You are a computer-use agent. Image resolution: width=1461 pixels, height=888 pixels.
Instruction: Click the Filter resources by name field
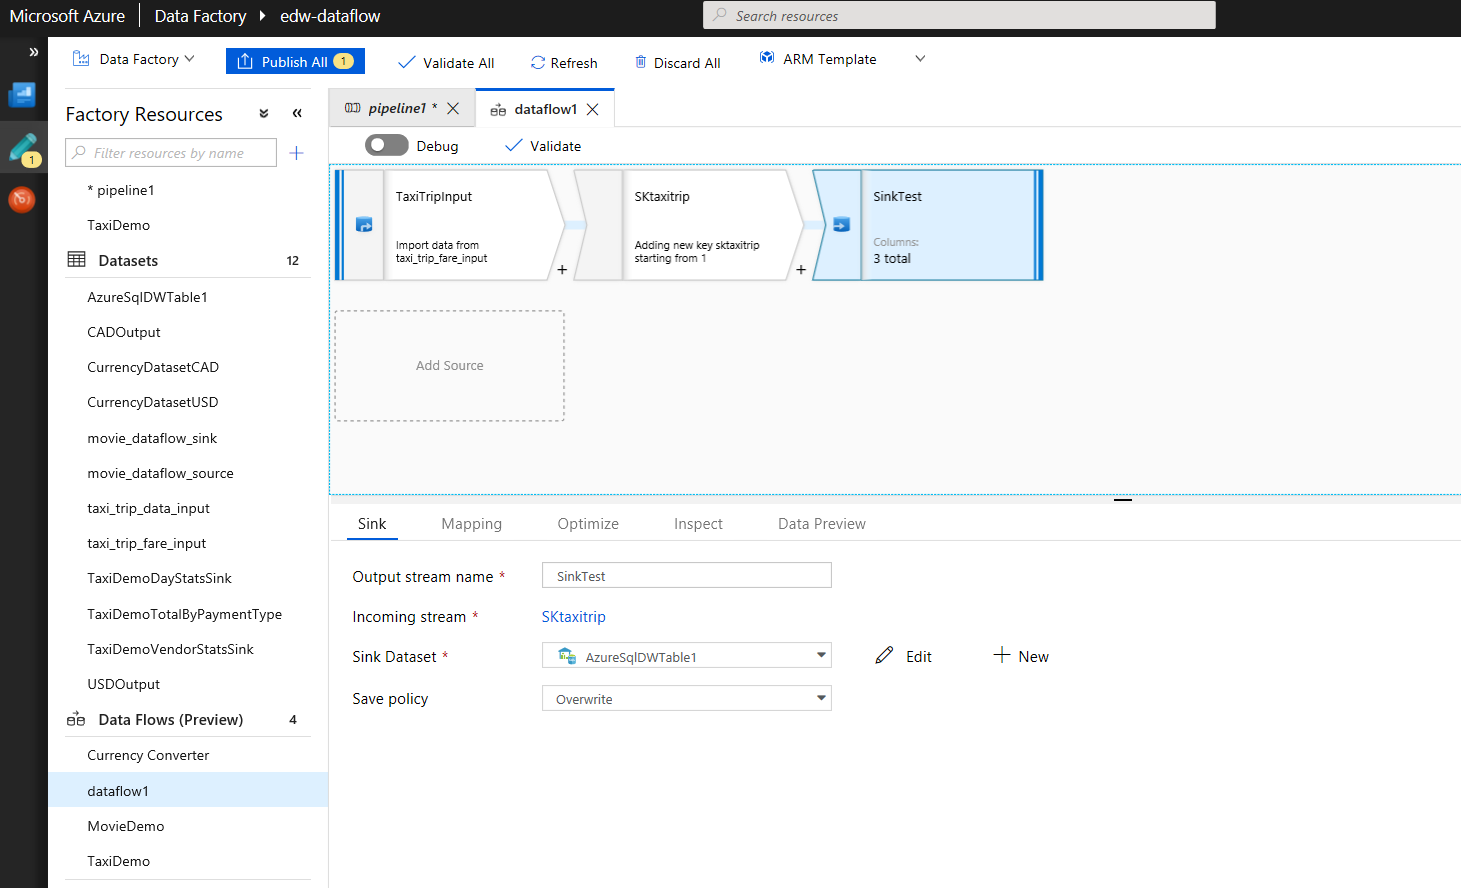171,153
